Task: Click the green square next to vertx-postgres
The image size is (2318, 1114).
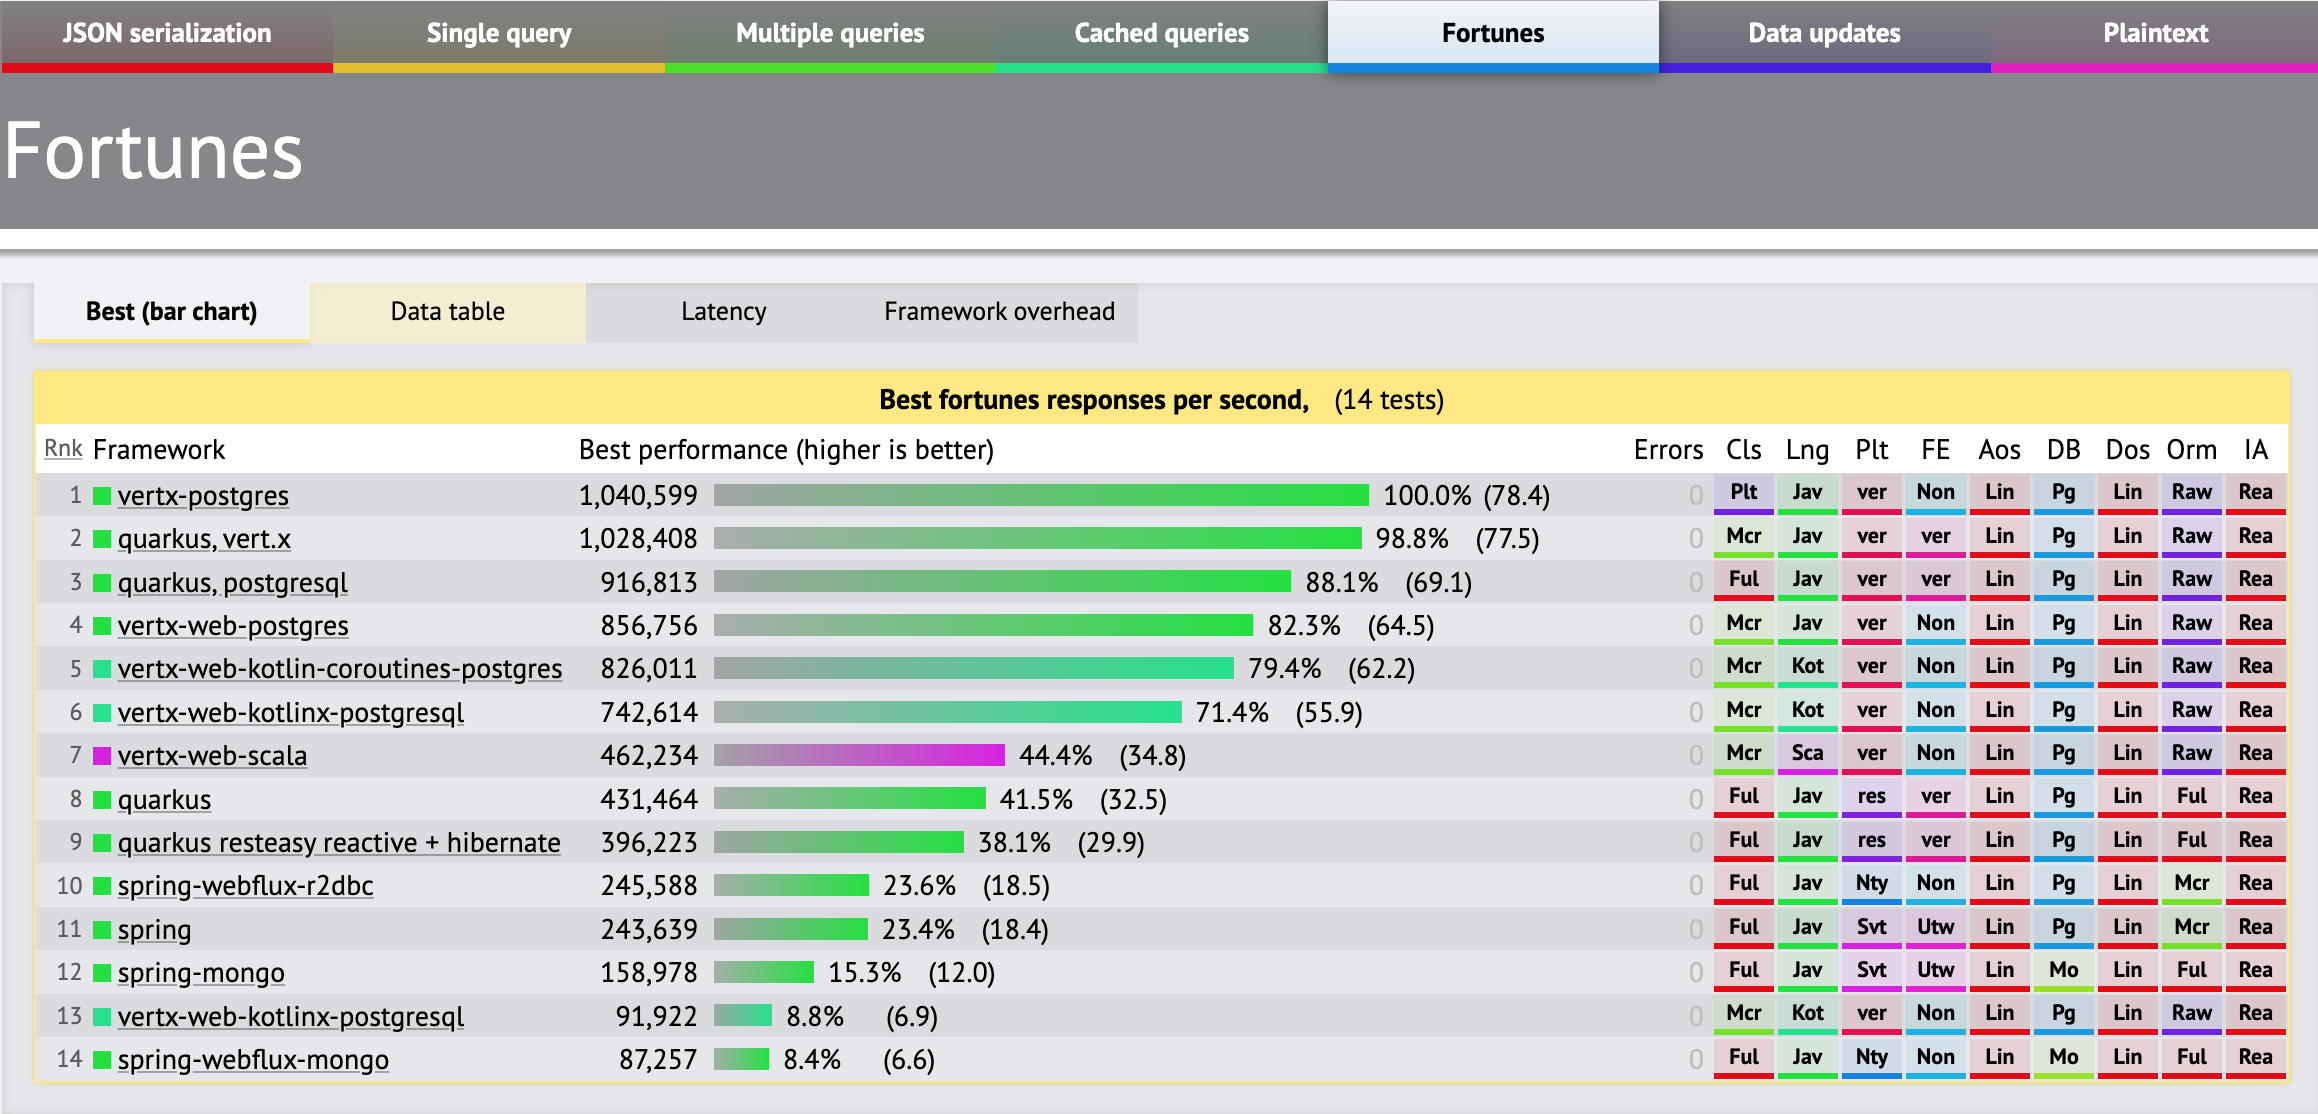Action: click(102, 495)
